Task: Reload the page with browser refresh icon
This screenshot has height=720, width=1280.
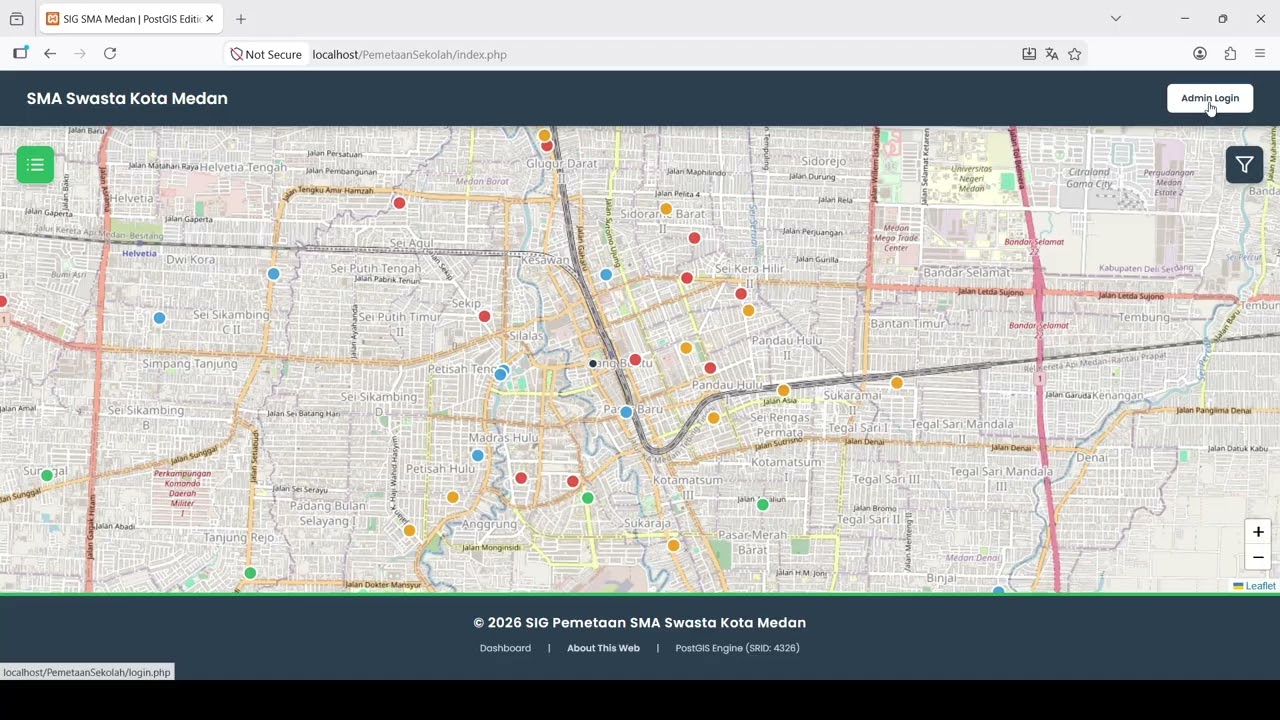Action: click(x=110, y=54)
